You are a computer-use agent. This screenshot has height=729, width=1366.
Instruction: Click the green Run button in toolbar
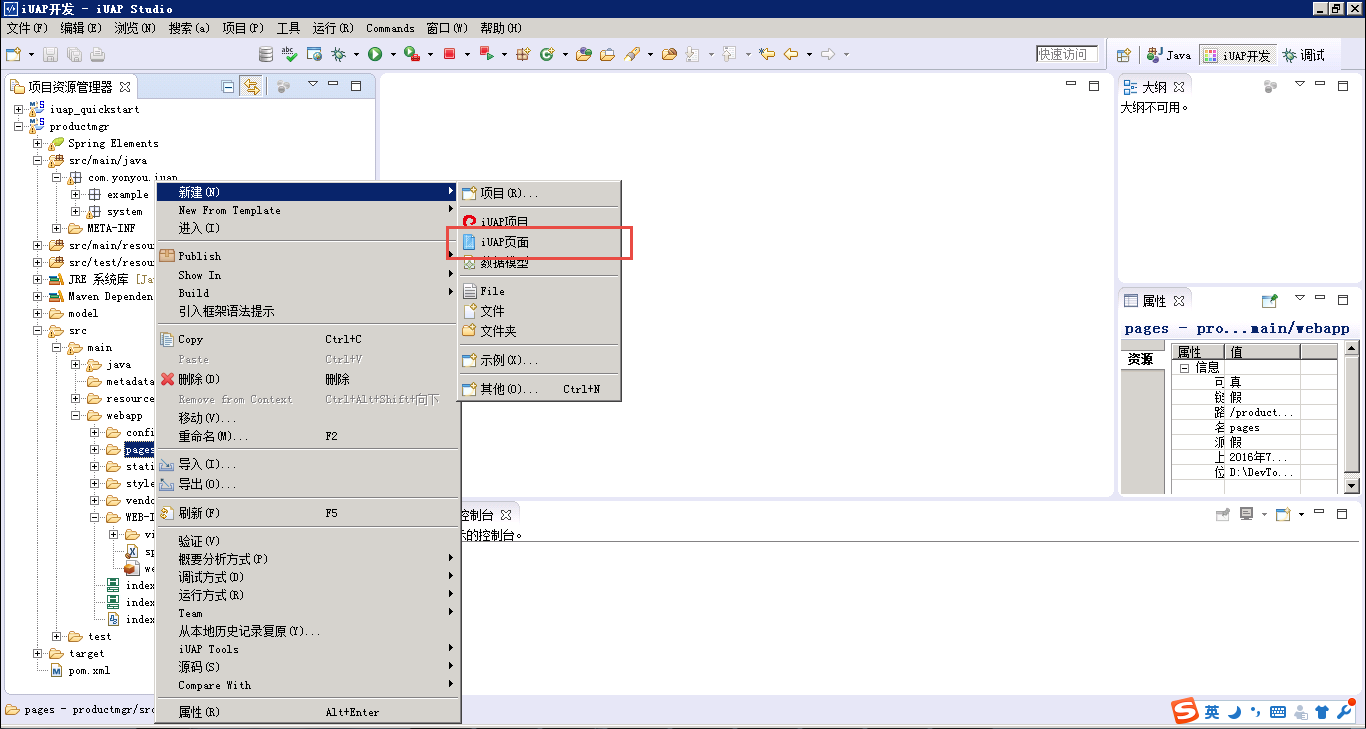(x=375, y=54)
